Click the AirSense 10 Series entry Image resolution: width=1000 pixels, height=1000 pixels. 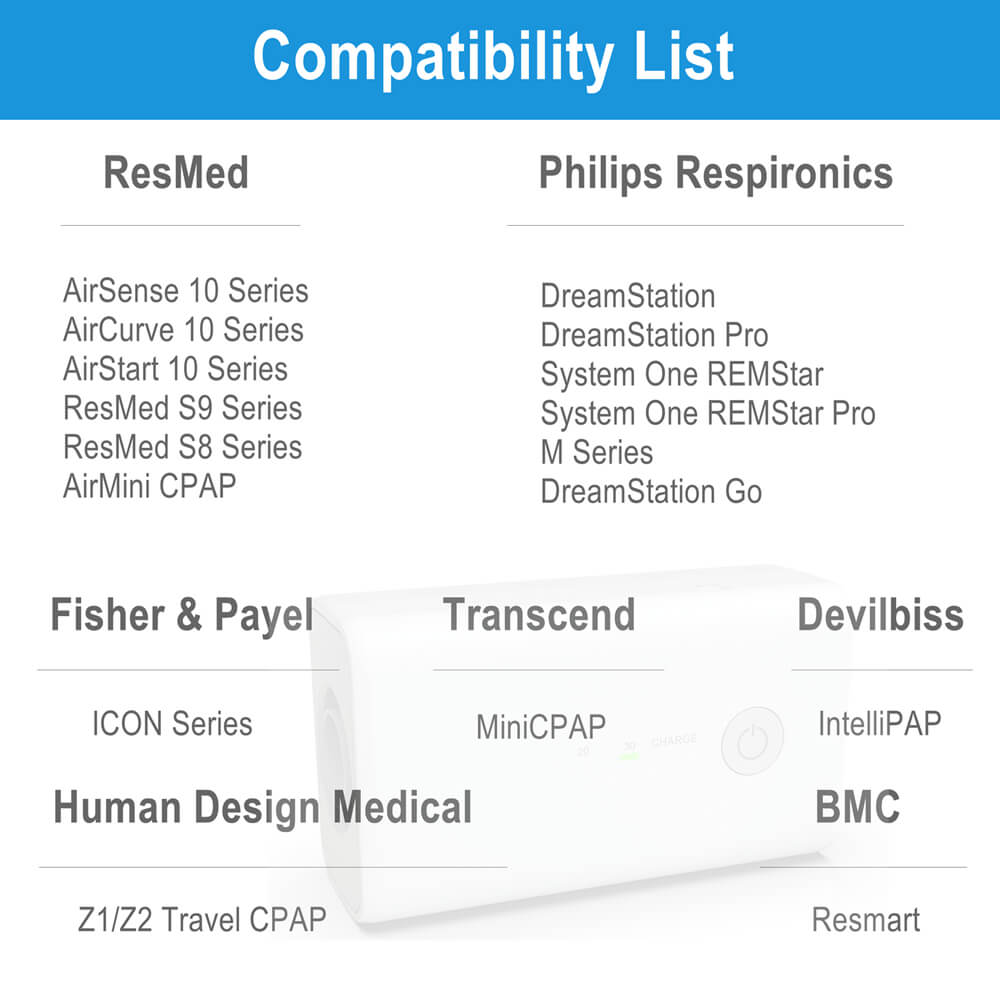click(x=186, y=291)
